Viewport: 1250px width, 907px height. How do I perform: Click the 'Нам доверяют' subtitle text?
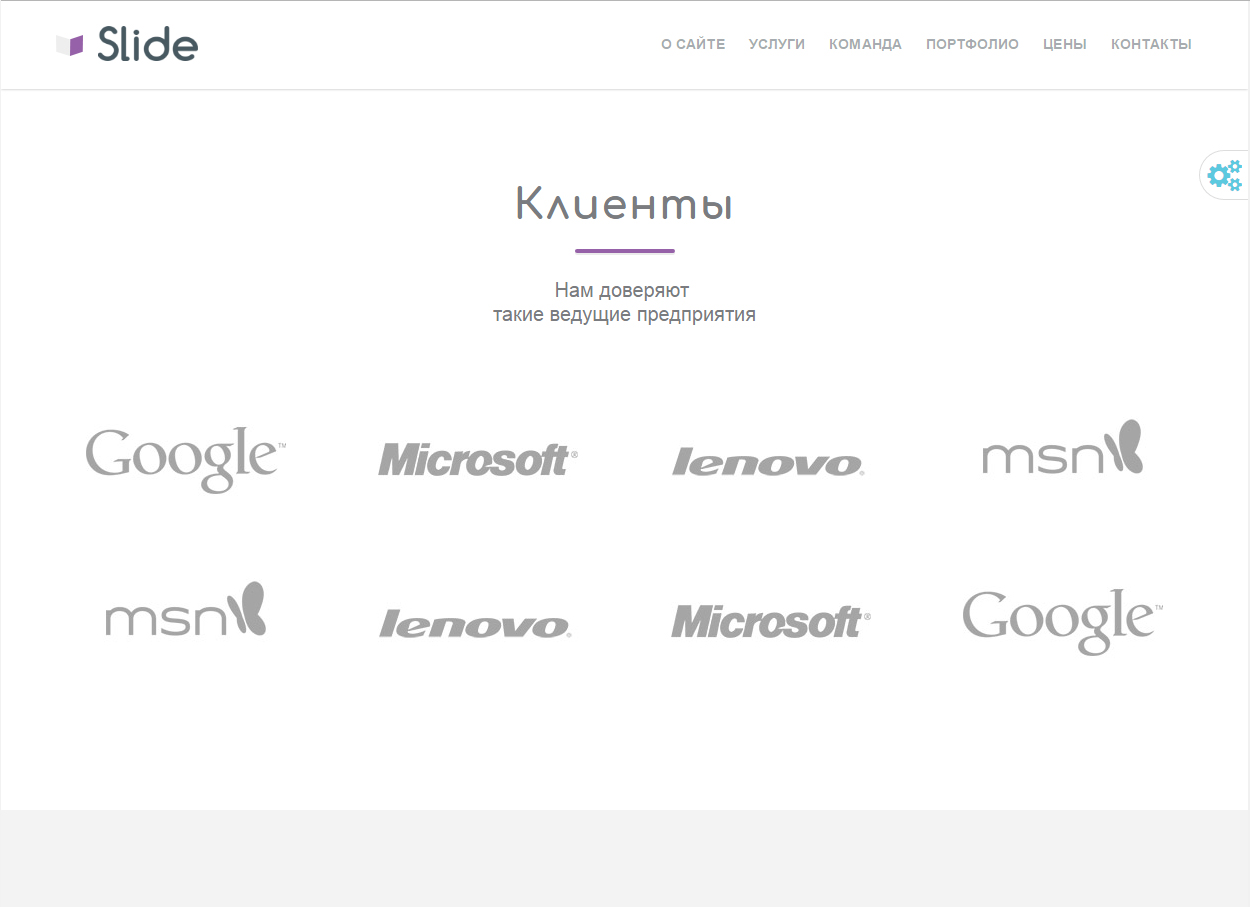click(622, 291)
